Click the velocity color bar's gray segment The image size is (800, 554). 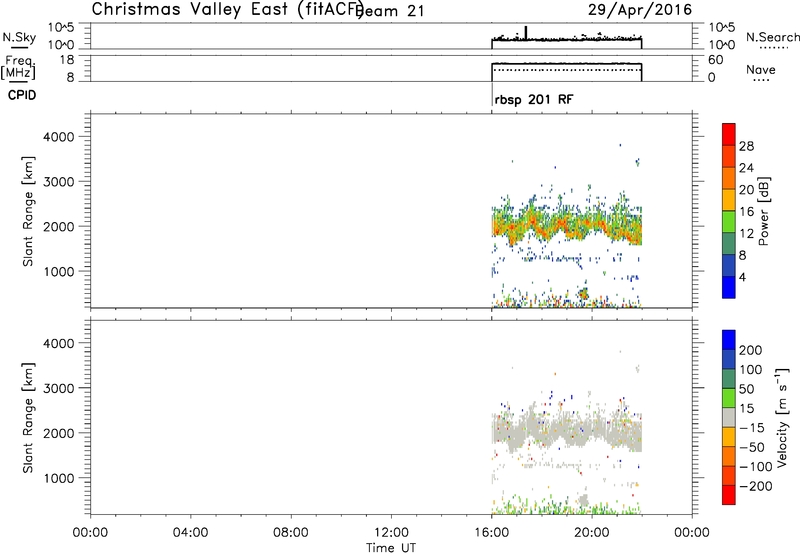click(729, 417)
